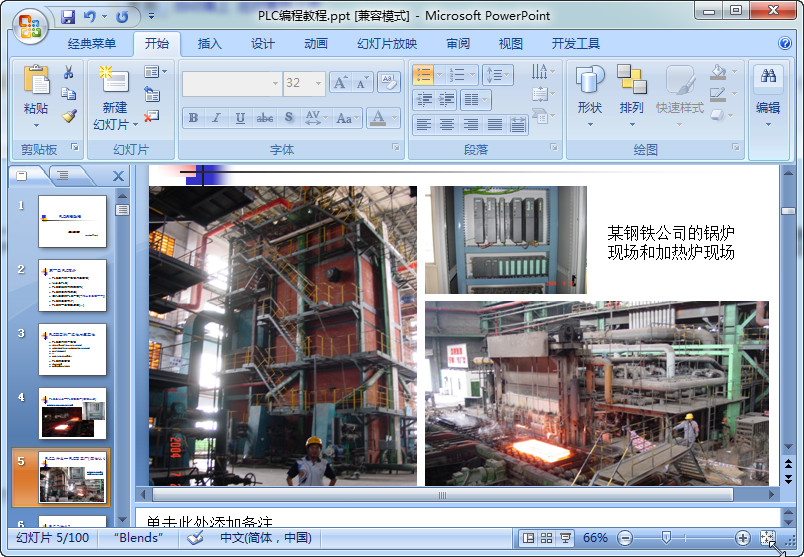Switch to 审阅 ribbon tab
This screenshot has height=557, width=804.
tap(458, 44)
